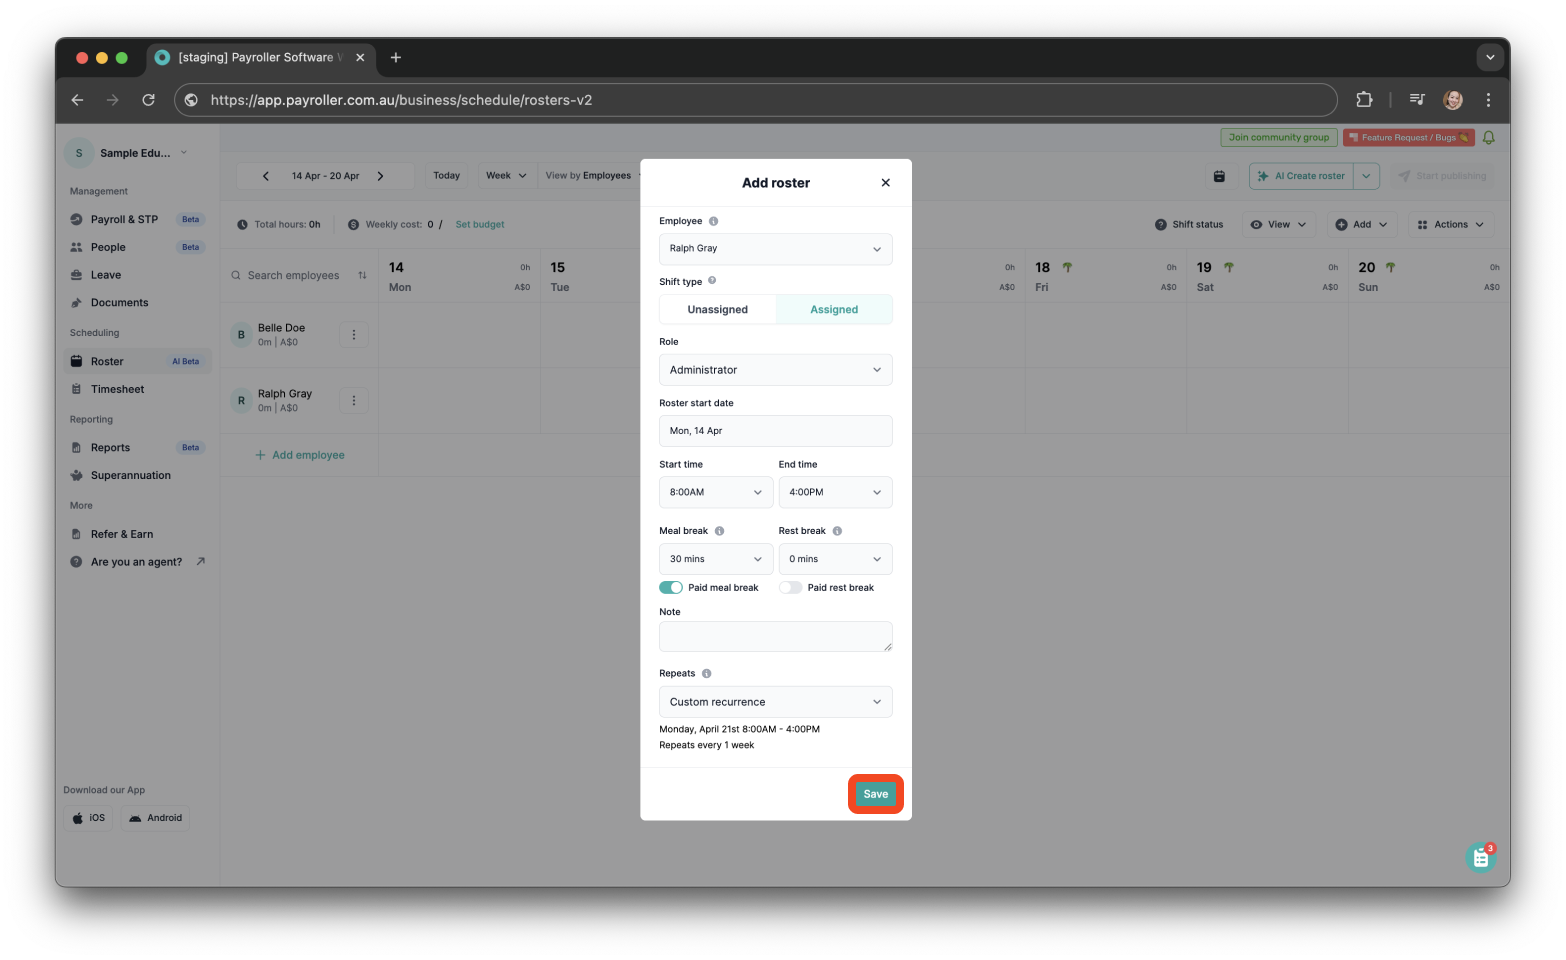The height and width of the screenshot is (960, 1566).
Task: Open the Employee dropdown showing Ralph Gray
Action: point(775,248)
